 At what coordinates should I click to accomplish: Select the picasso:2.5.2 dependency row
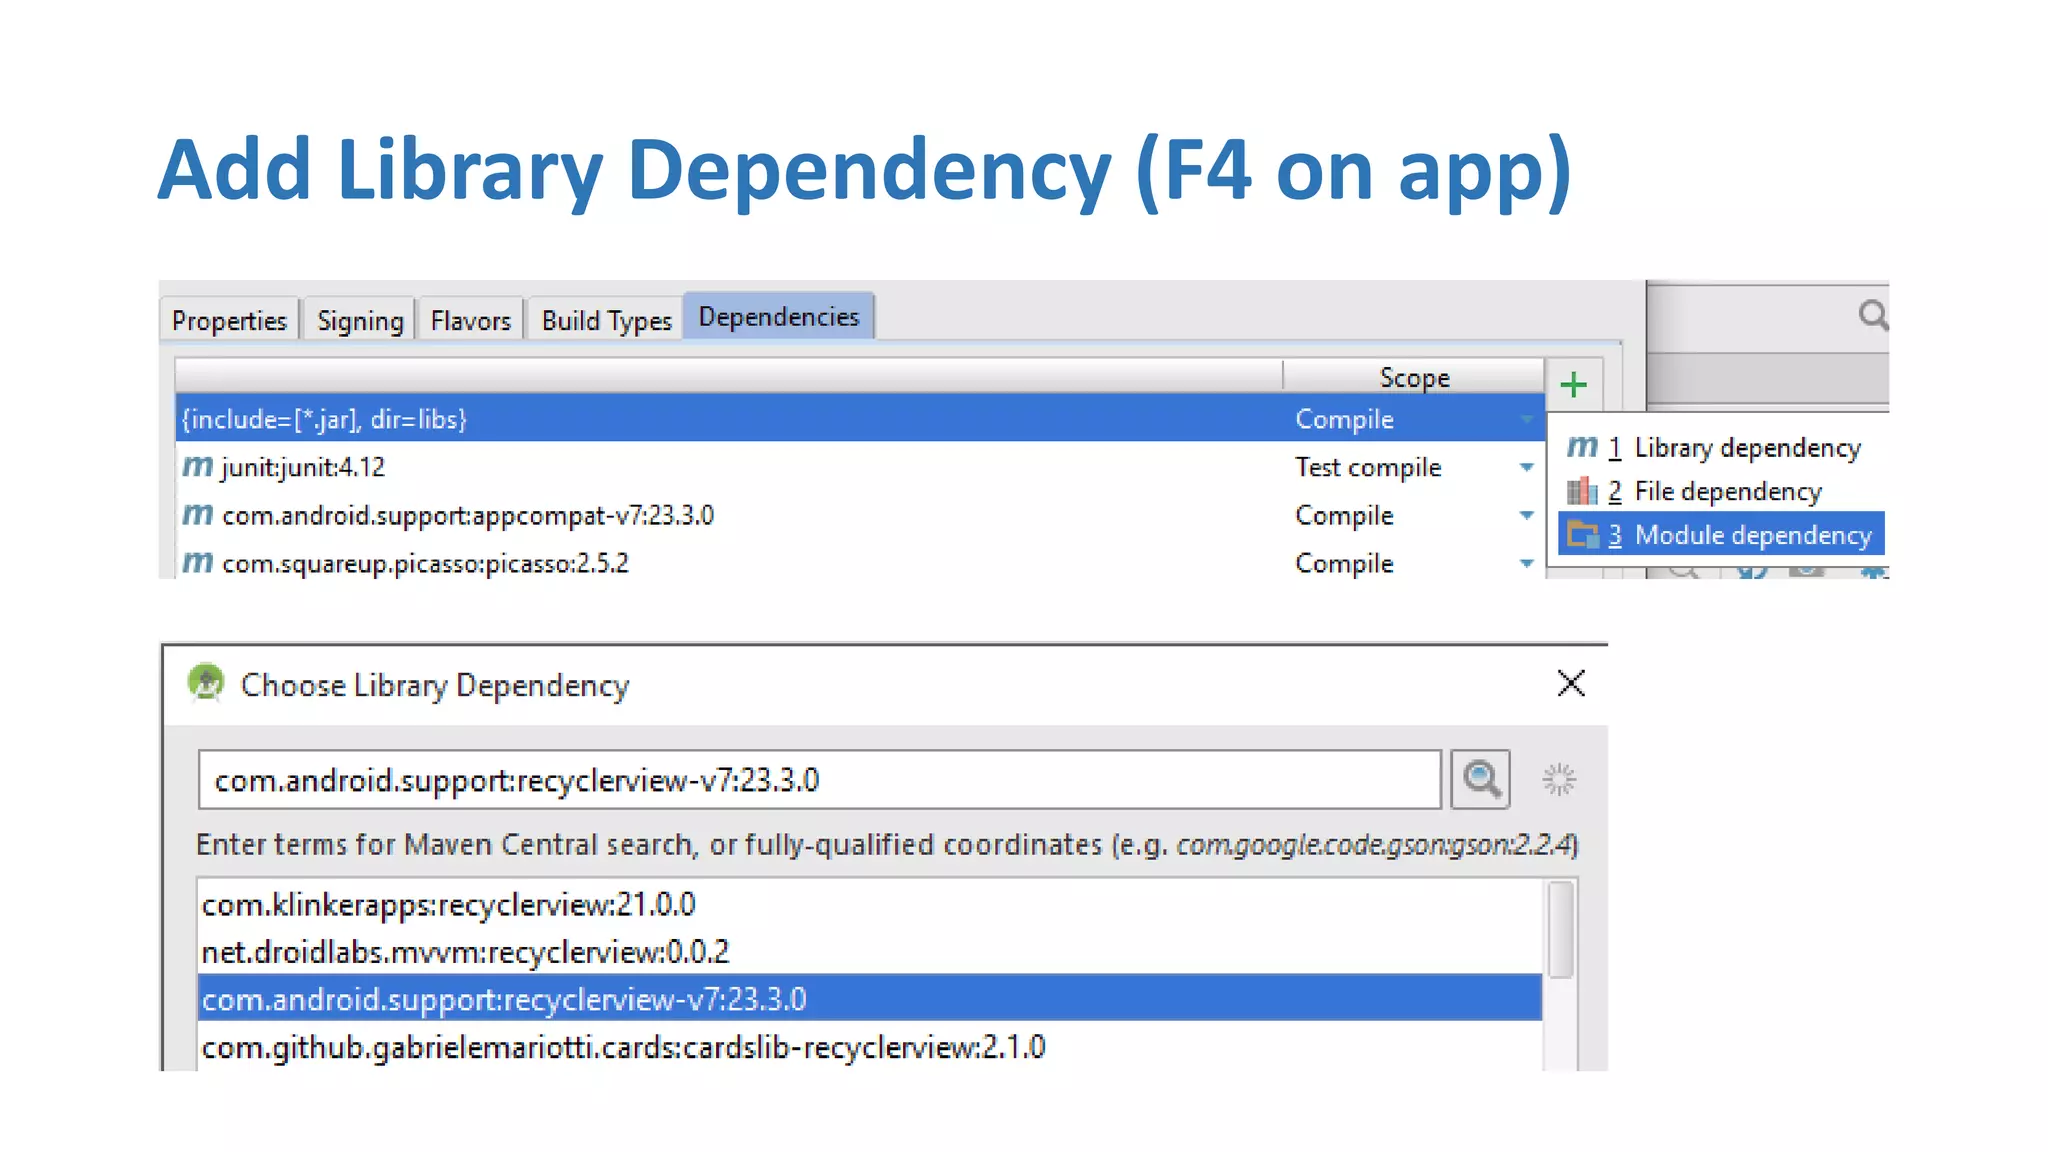(860, 562)
